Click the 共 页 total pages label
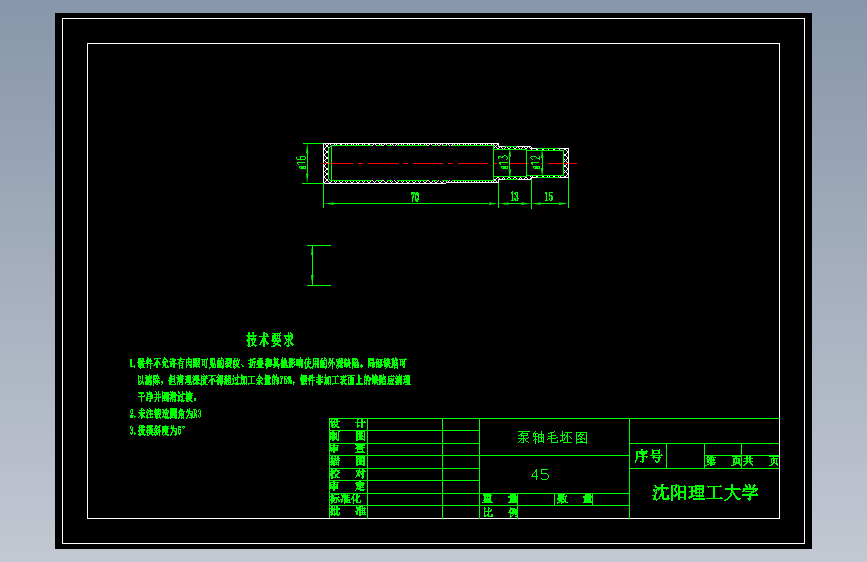 coord(761,461)
